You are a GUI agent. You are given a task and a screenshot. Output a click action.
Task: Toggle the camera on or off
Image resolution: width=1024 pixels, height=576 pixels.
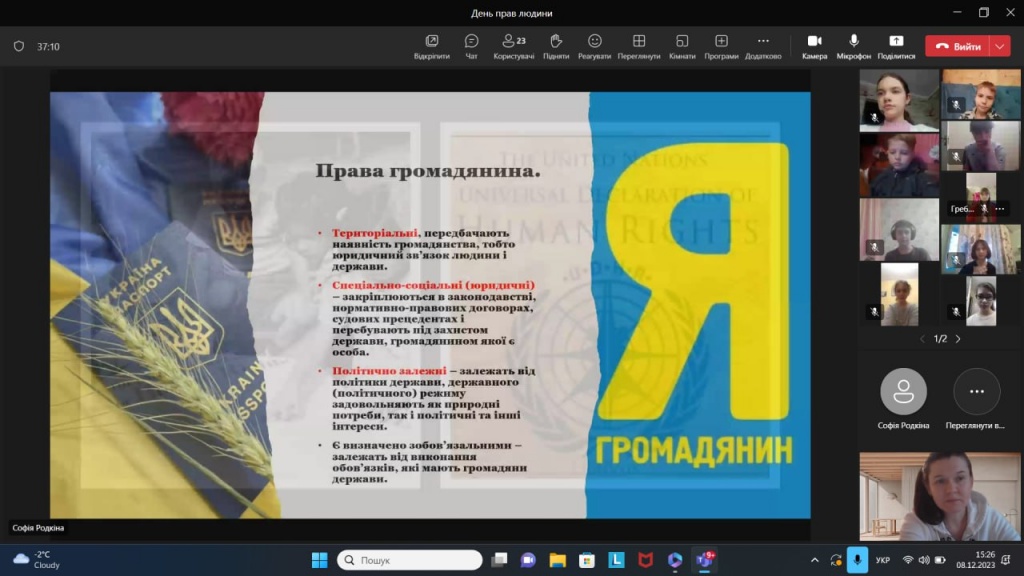(x=814, y=46)
